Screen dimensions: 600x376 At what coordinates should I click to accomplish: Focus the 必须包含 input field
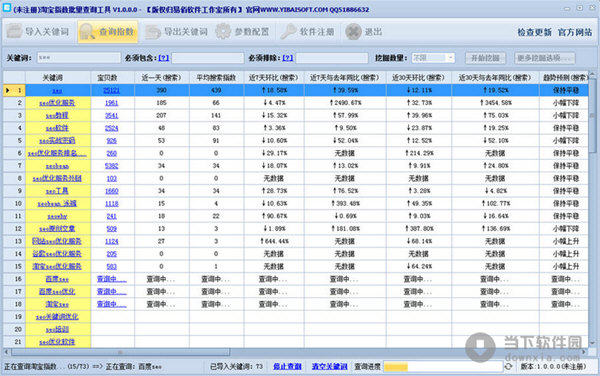tap(207, 58)
